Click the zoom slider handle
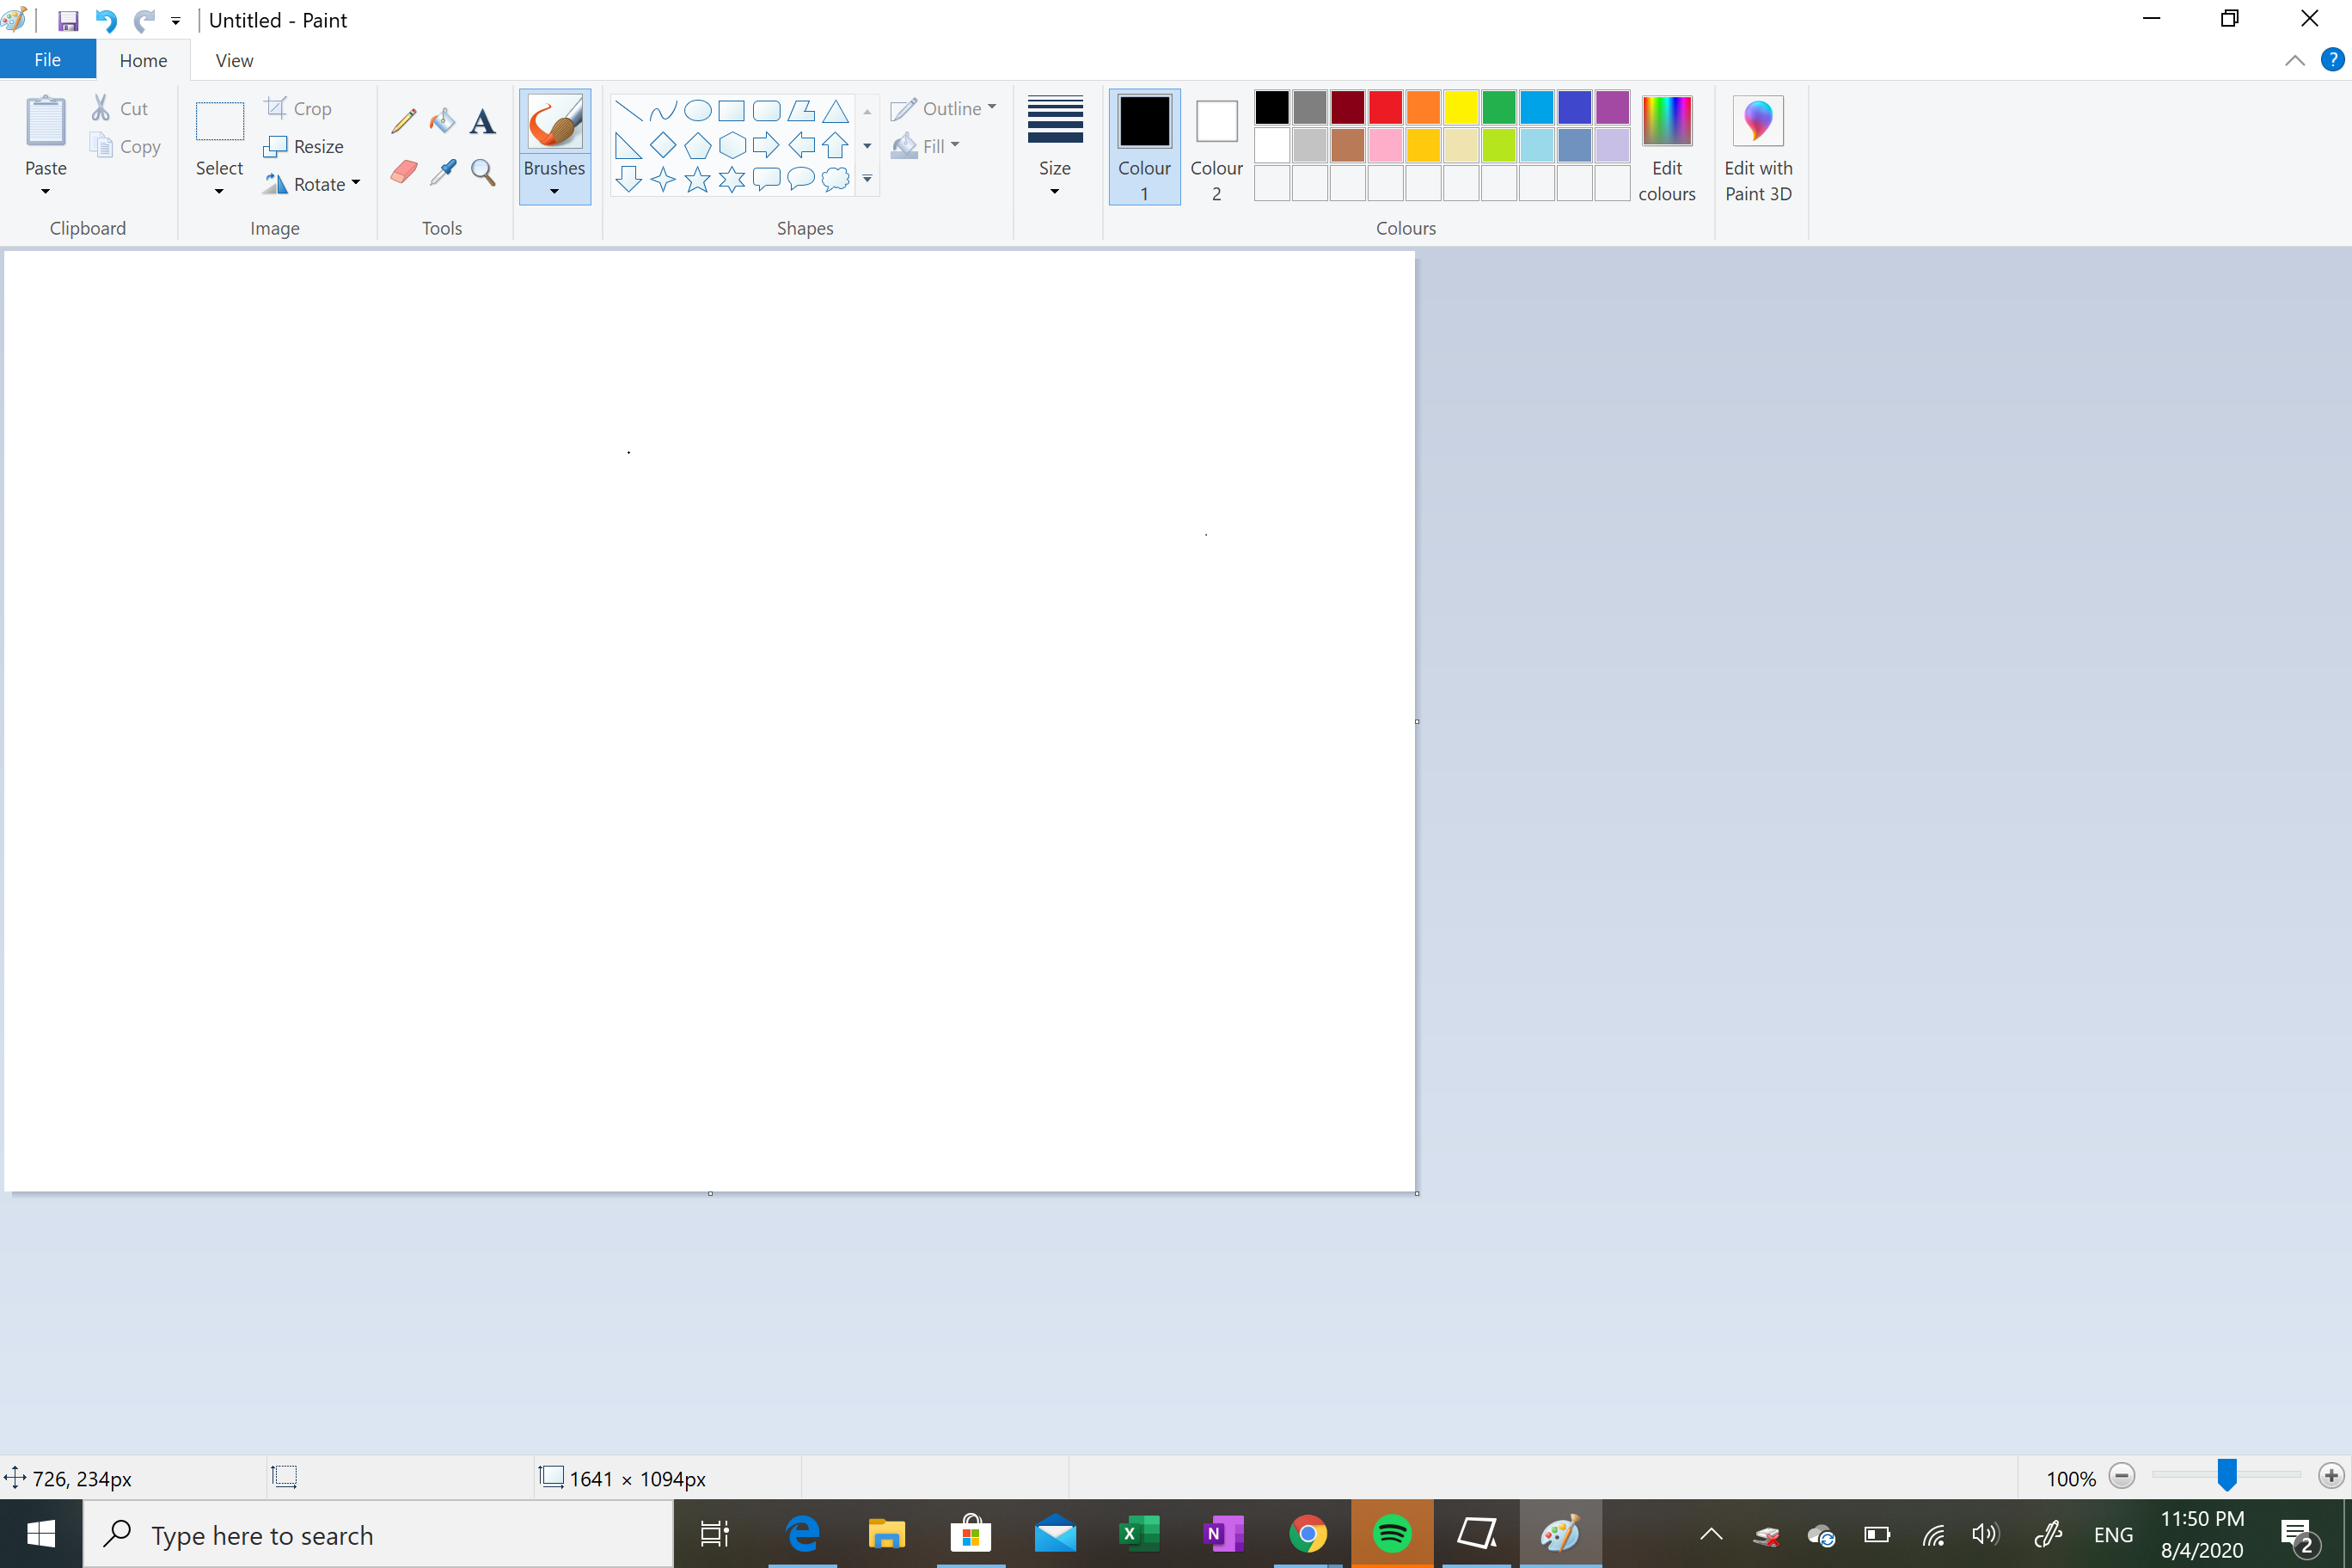This screenshot has height=1568, width=2352. point(2226,1475)
